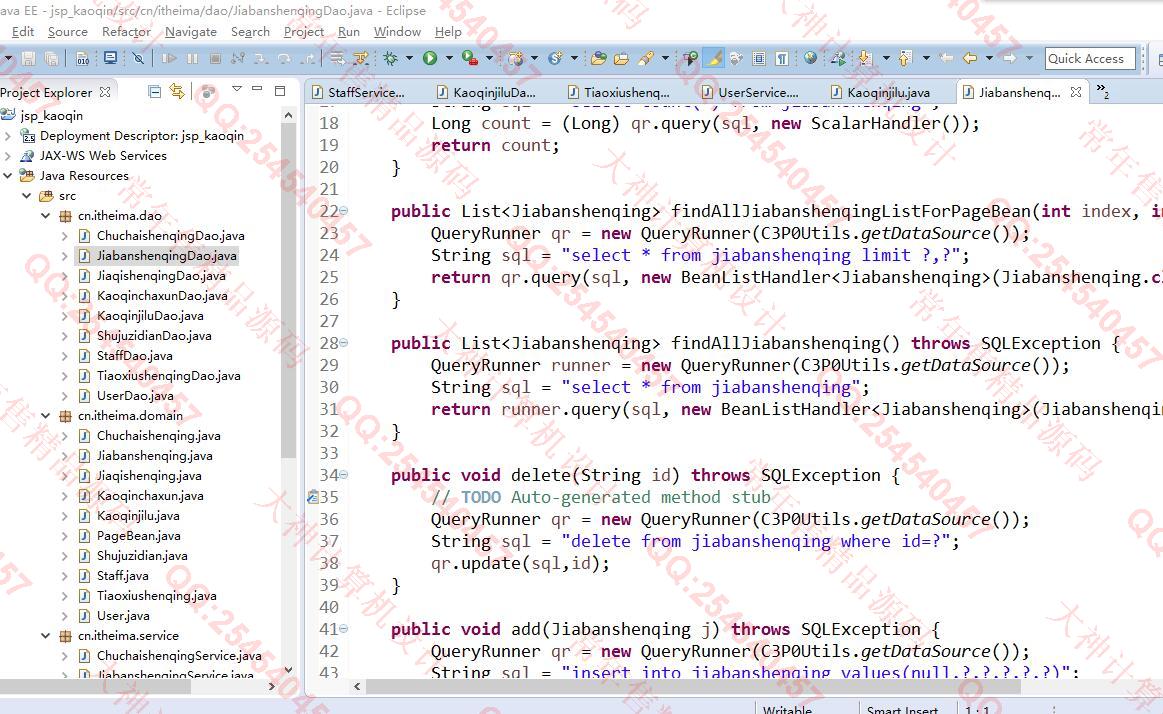Open the Search dropdown arrow
The width and height of the screenshot is (1163, 714).
[665, 58]
